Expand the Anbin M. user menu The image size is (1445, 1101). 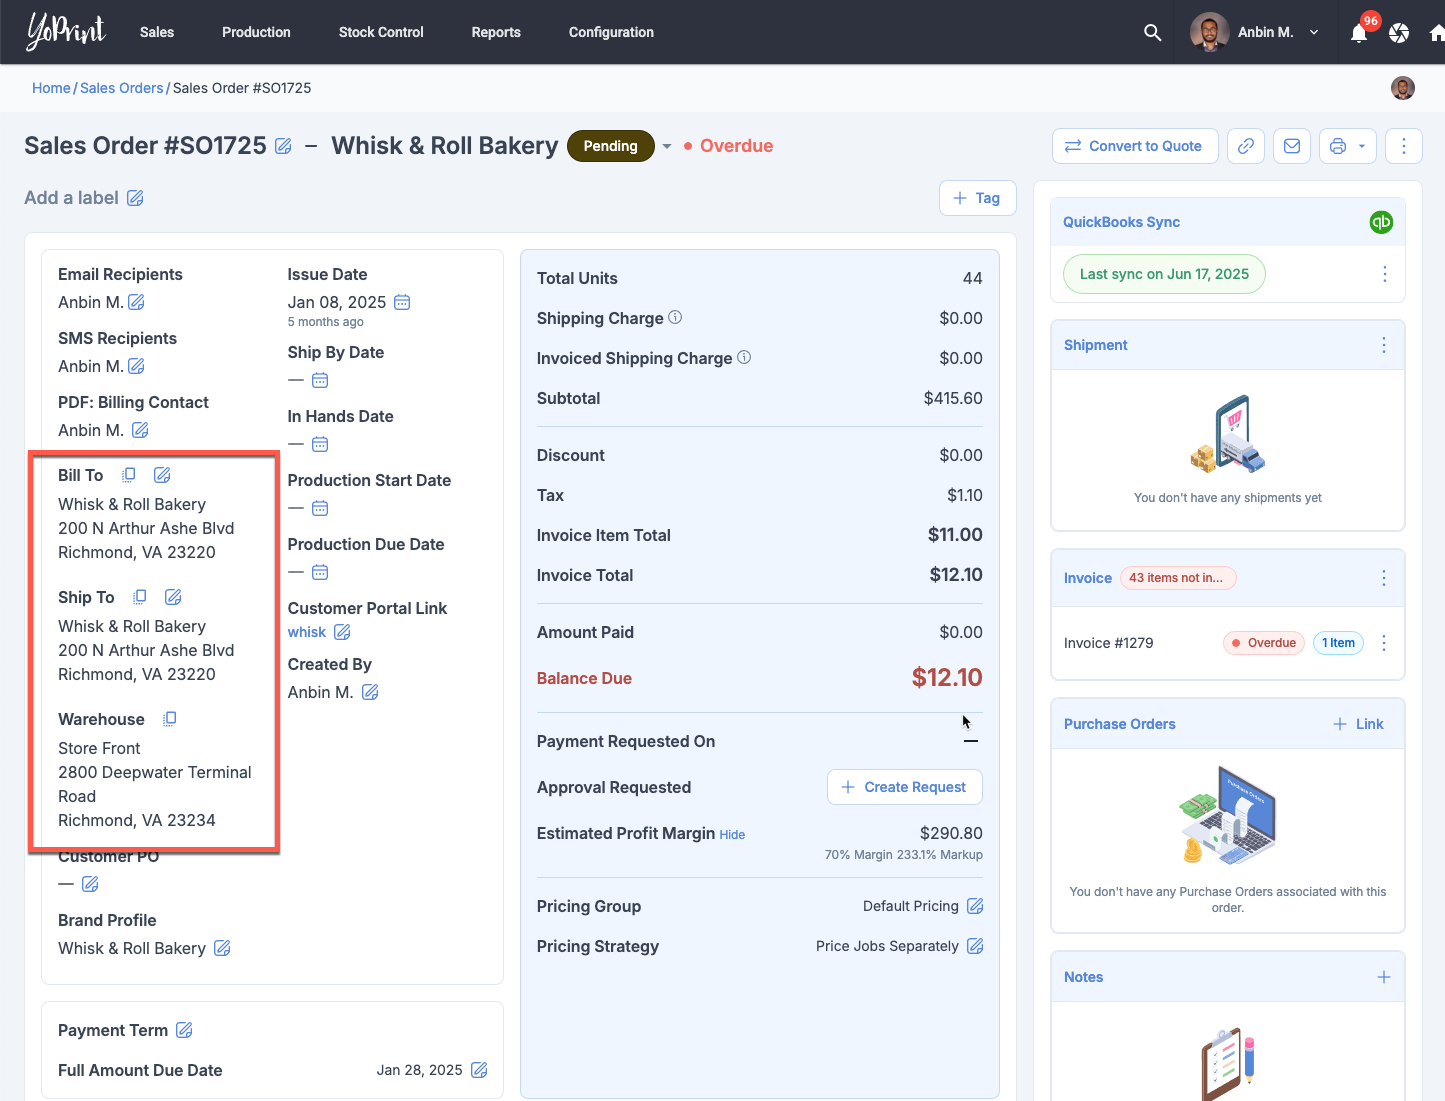point(1313,32)
